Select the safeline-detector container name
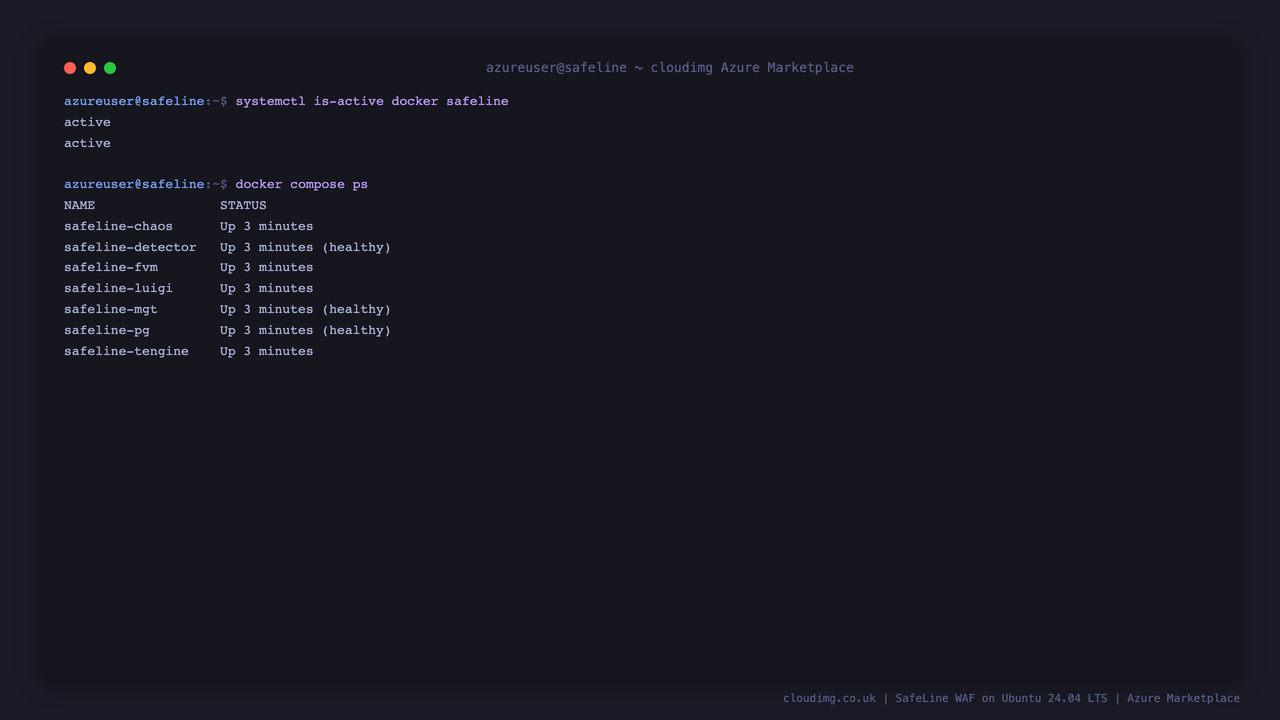 tap(130, 247)
